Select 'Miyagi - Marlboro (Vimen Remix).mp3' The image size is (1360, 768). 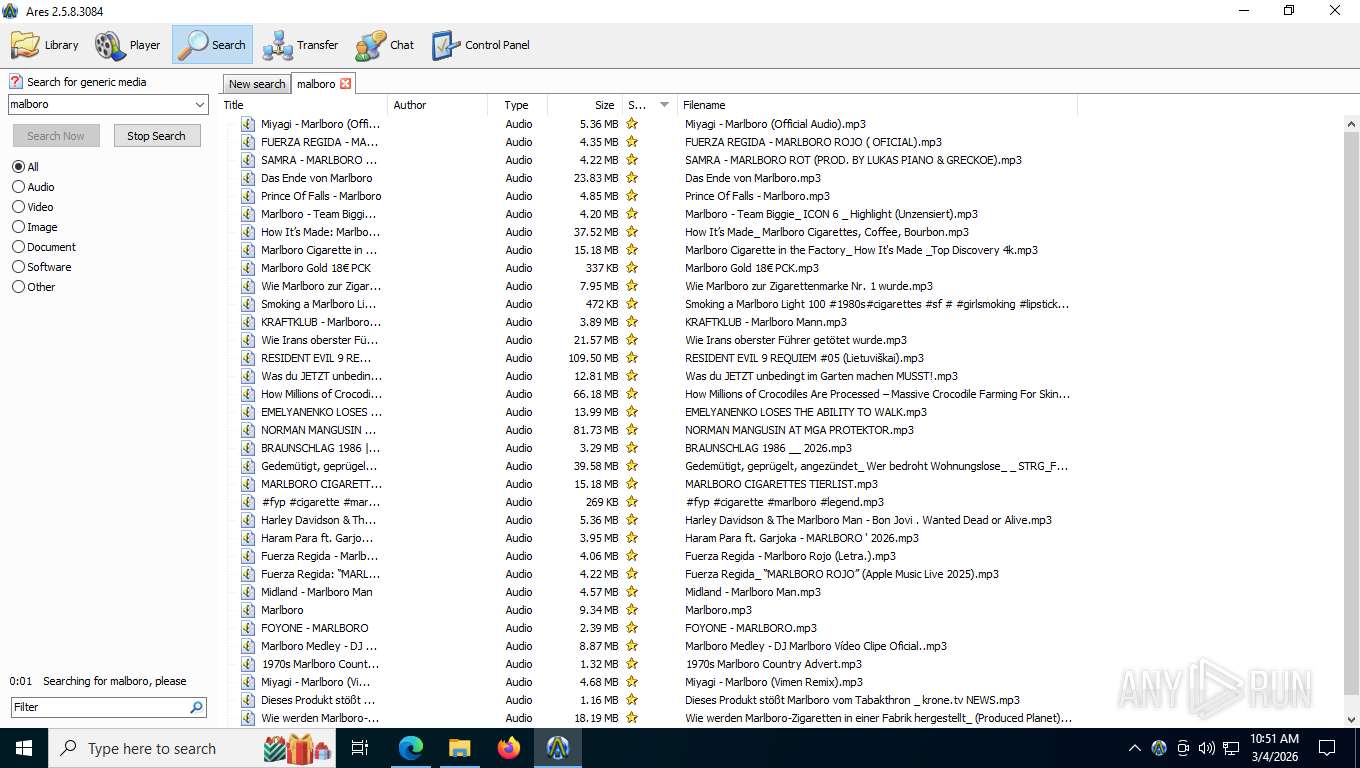tap(774, 682)
